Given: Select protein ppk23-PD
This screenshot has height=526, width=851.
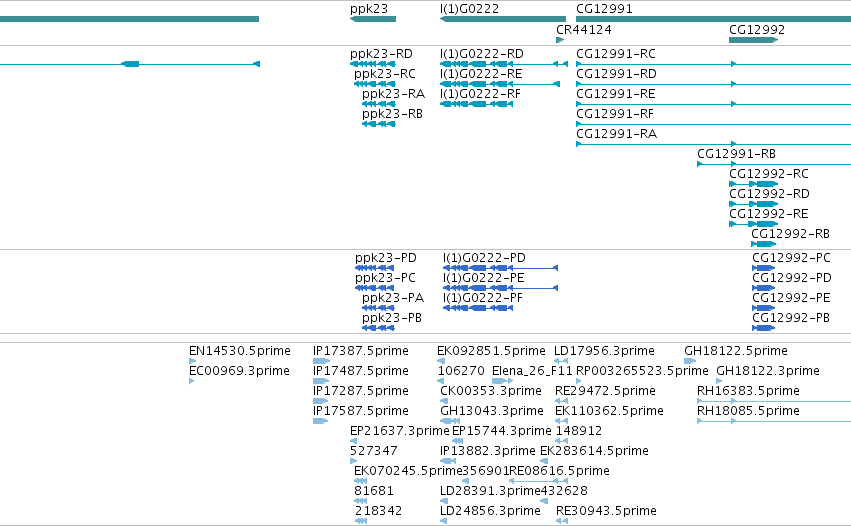Looking at the screenshot, I should coord(374,268).
